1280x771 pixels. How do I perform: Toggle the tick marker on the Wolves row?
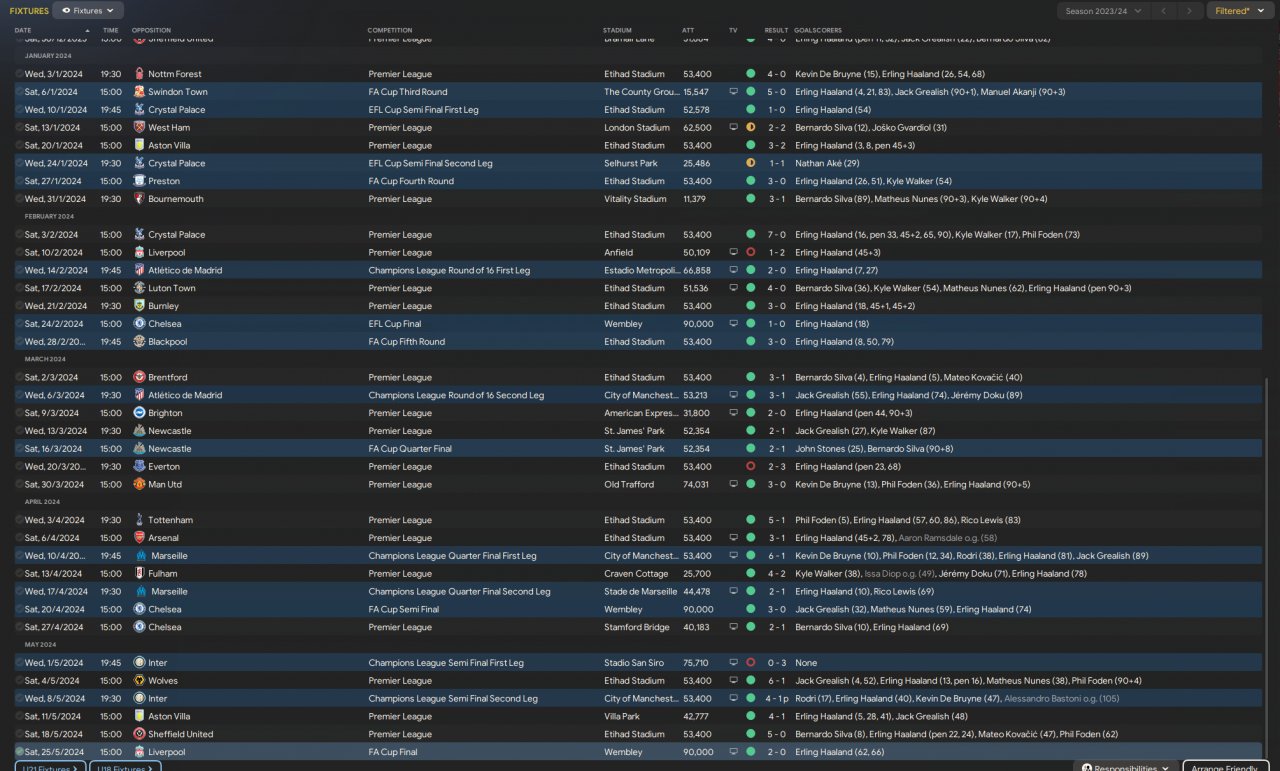[19, 681]
